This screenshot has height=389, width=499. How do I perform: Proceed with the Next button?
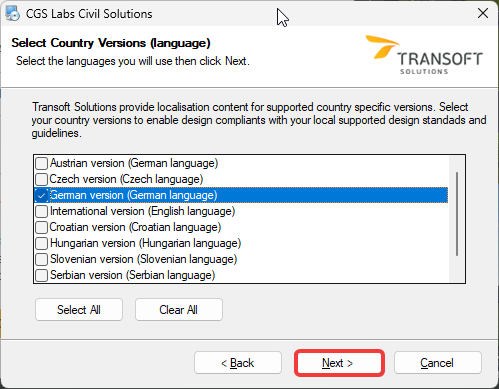point(339,363)
